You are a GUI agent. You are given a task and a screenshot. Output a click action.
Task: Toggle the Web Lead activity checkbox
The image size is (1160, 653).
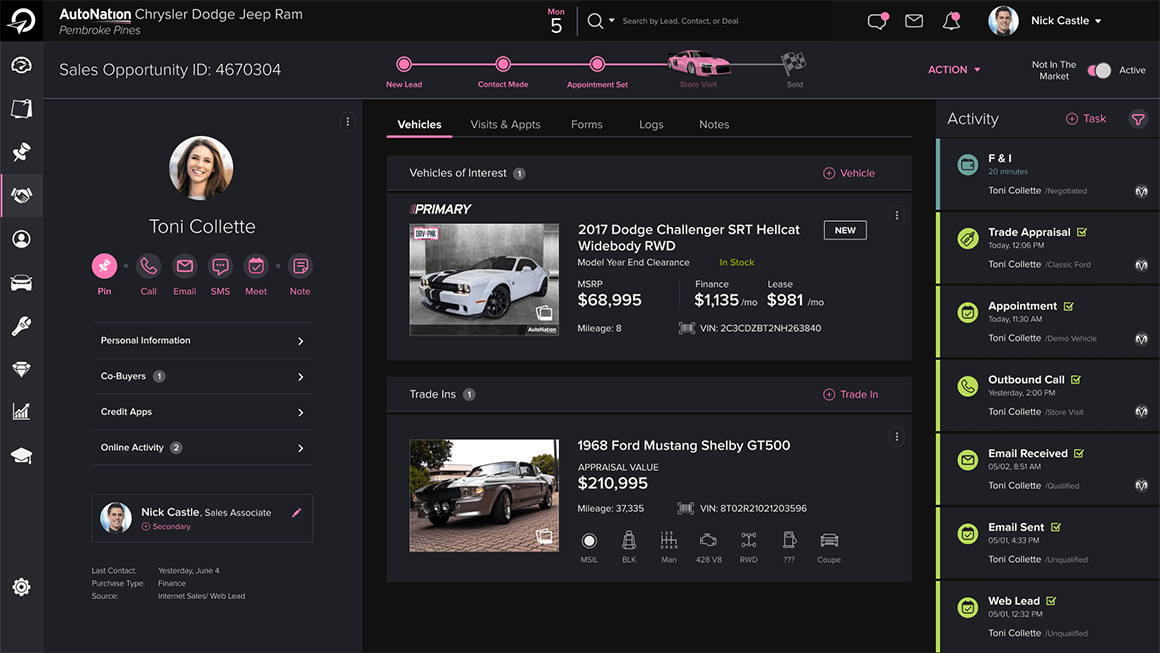tap(1051, 601)
